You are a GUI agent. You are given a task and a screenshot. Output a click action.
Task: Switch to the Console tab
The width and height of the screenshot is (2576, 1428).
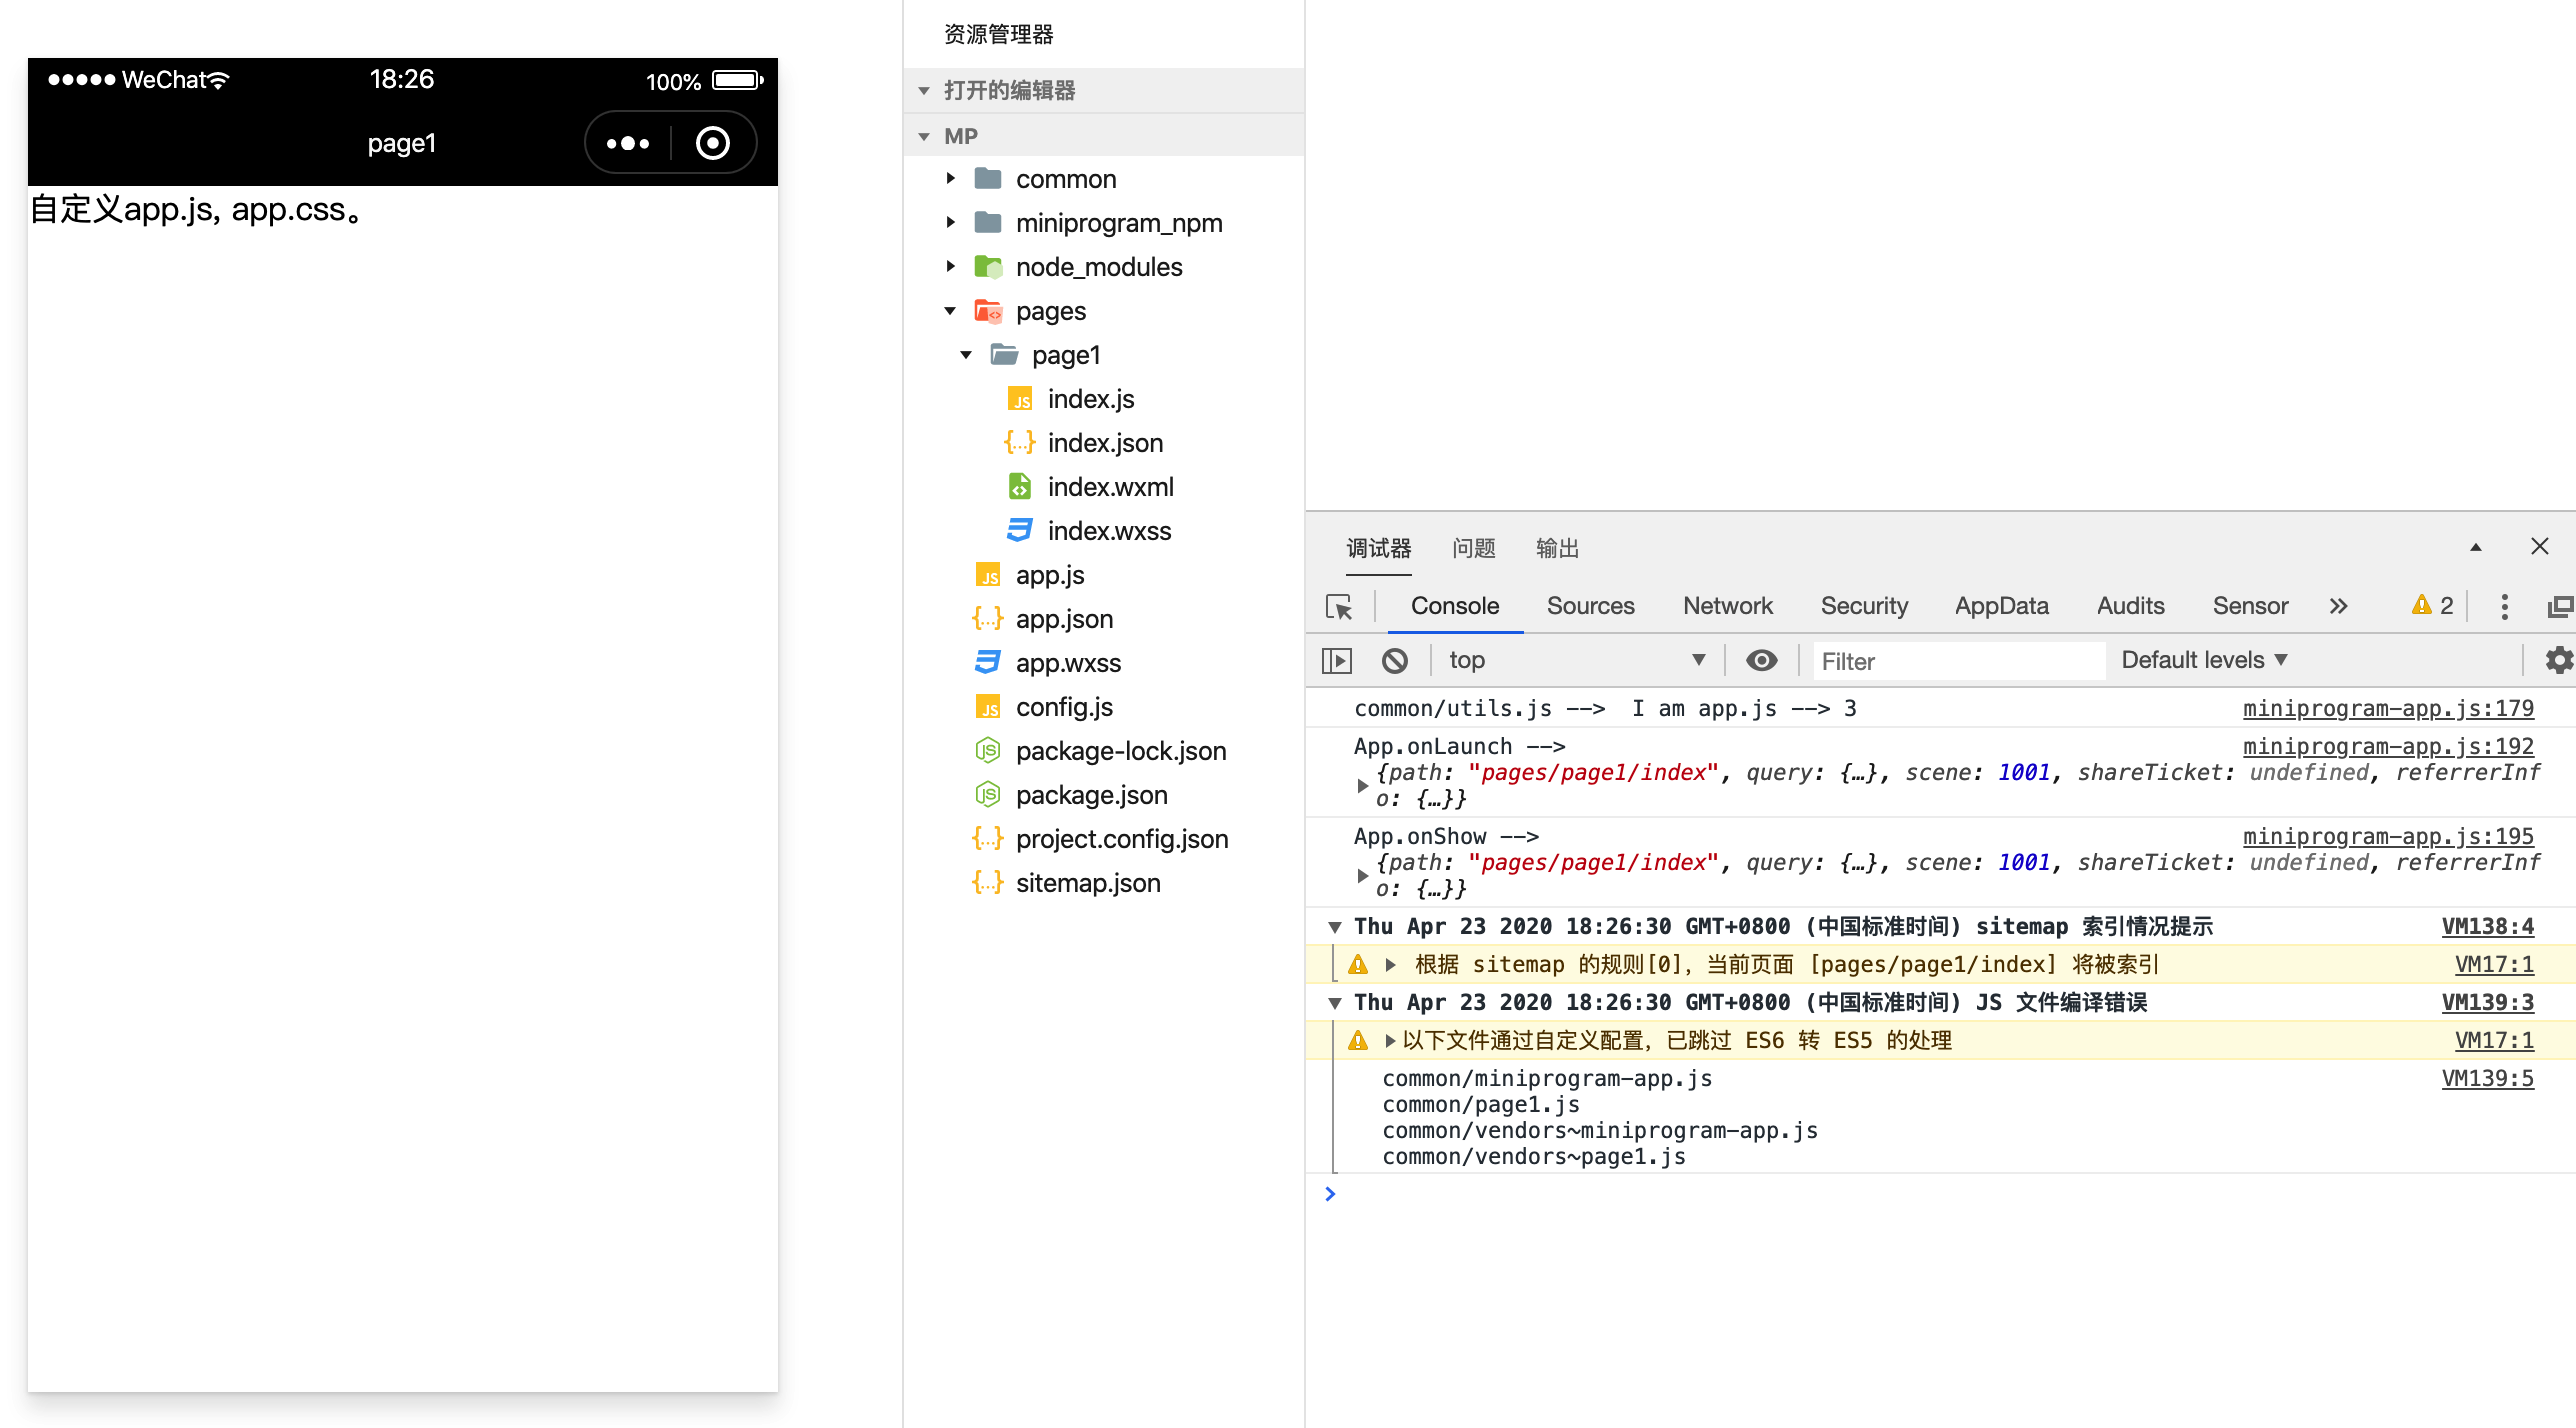coord(1455,606)
